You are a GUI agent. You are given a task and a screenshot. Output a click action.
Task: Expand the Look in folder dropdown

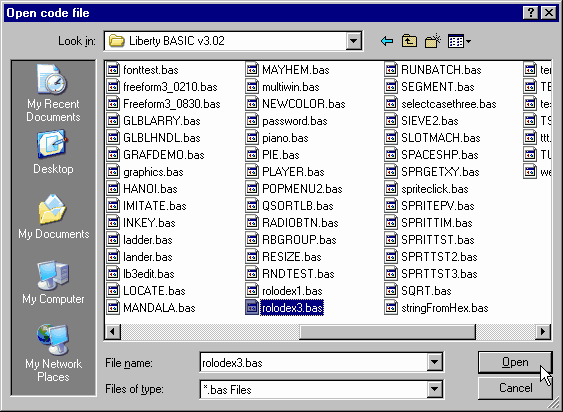[x=354, y=41]
